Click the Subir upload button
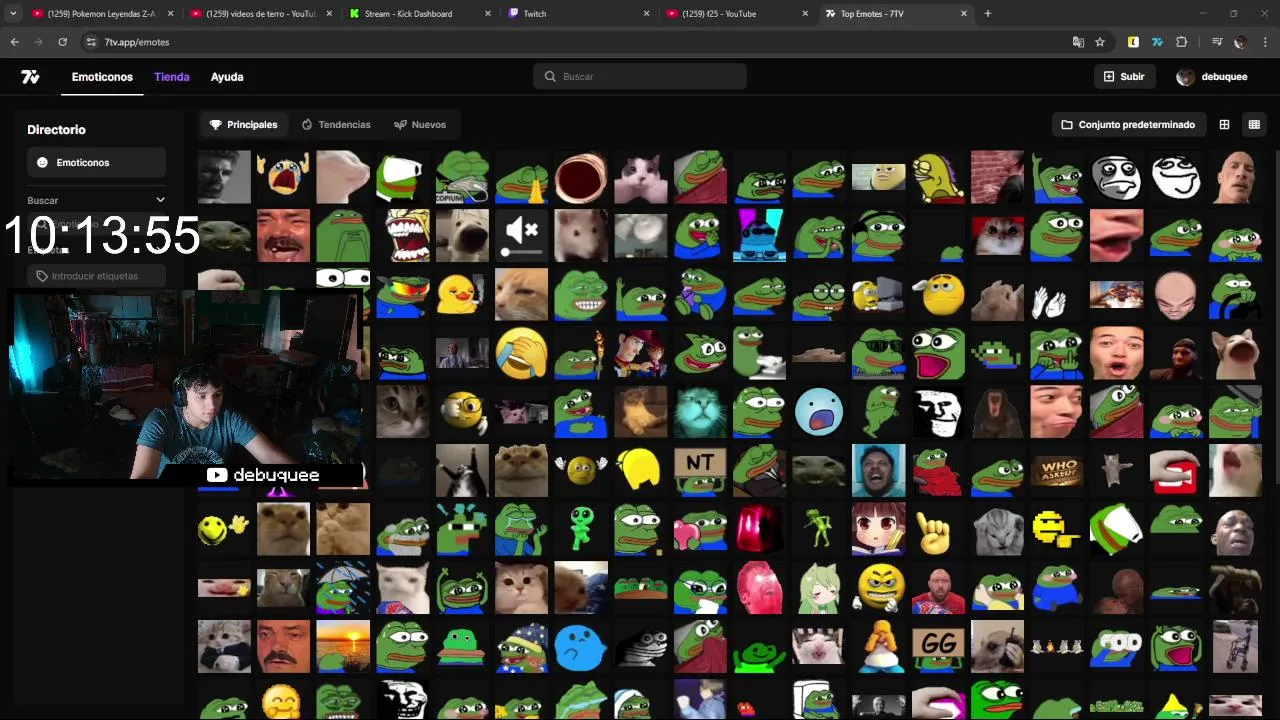 [1124, 76]
